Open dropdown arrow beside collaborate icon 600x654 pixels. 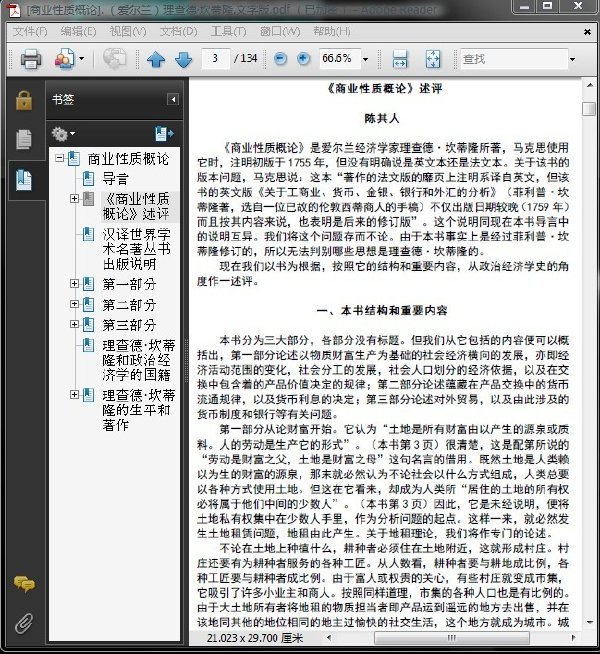(82, 59)
